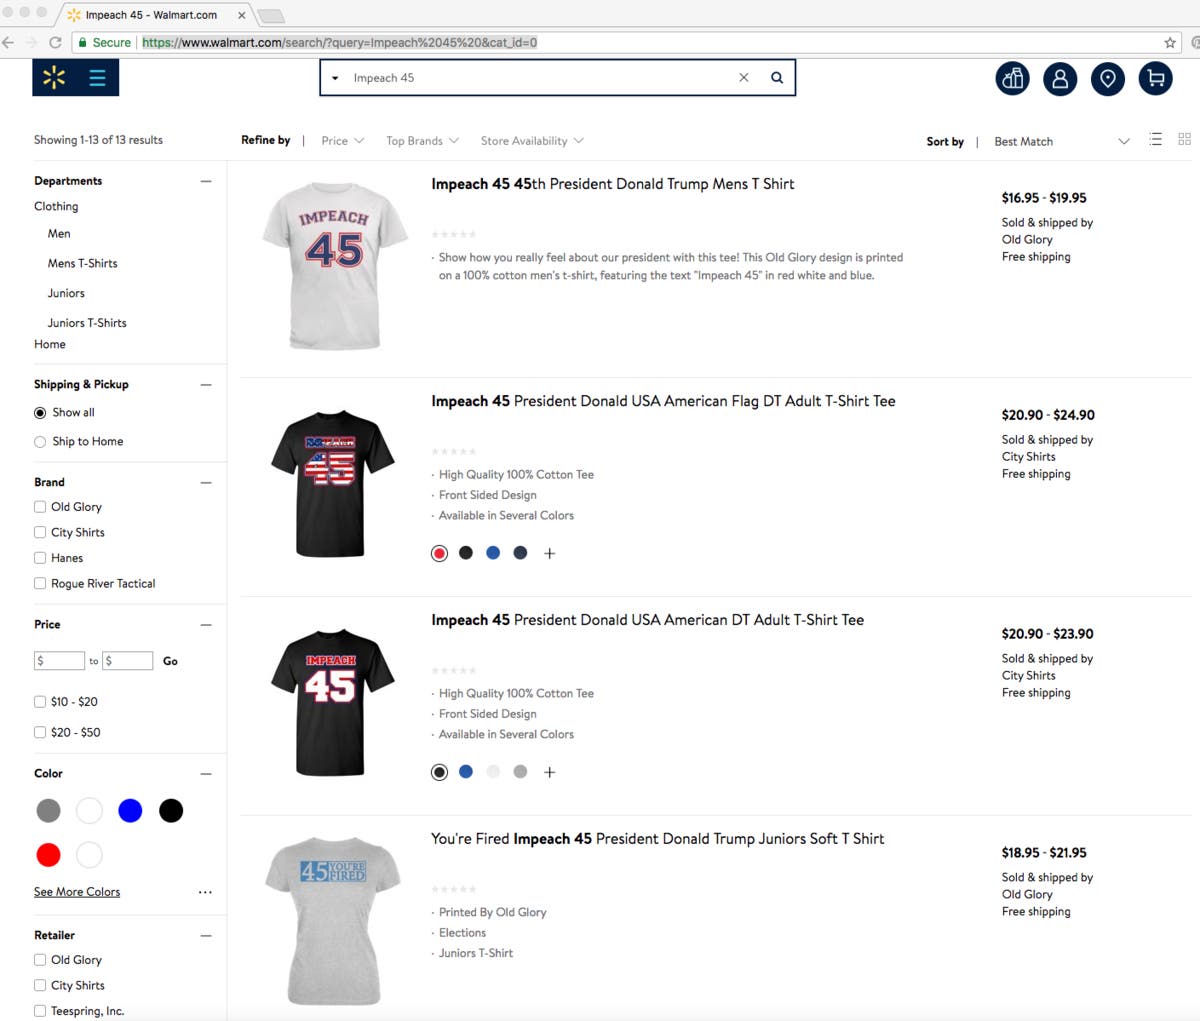Screen dimensions: 1200x1021
Task: Open the shopping cart icon
Action: point(1155,78)
